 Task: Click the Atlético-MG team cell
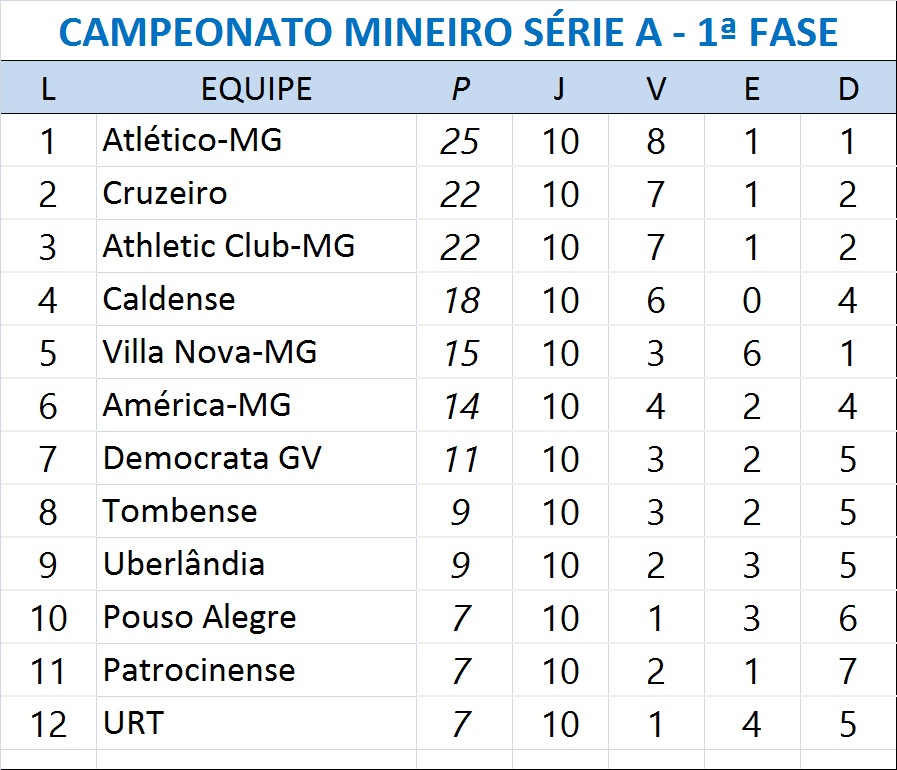tap(192, 141)
